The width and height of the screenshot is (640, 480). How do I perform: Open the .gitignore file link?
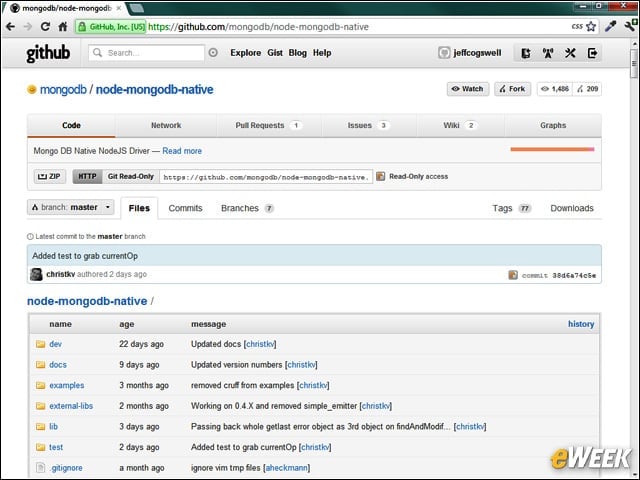click(66, 468)
